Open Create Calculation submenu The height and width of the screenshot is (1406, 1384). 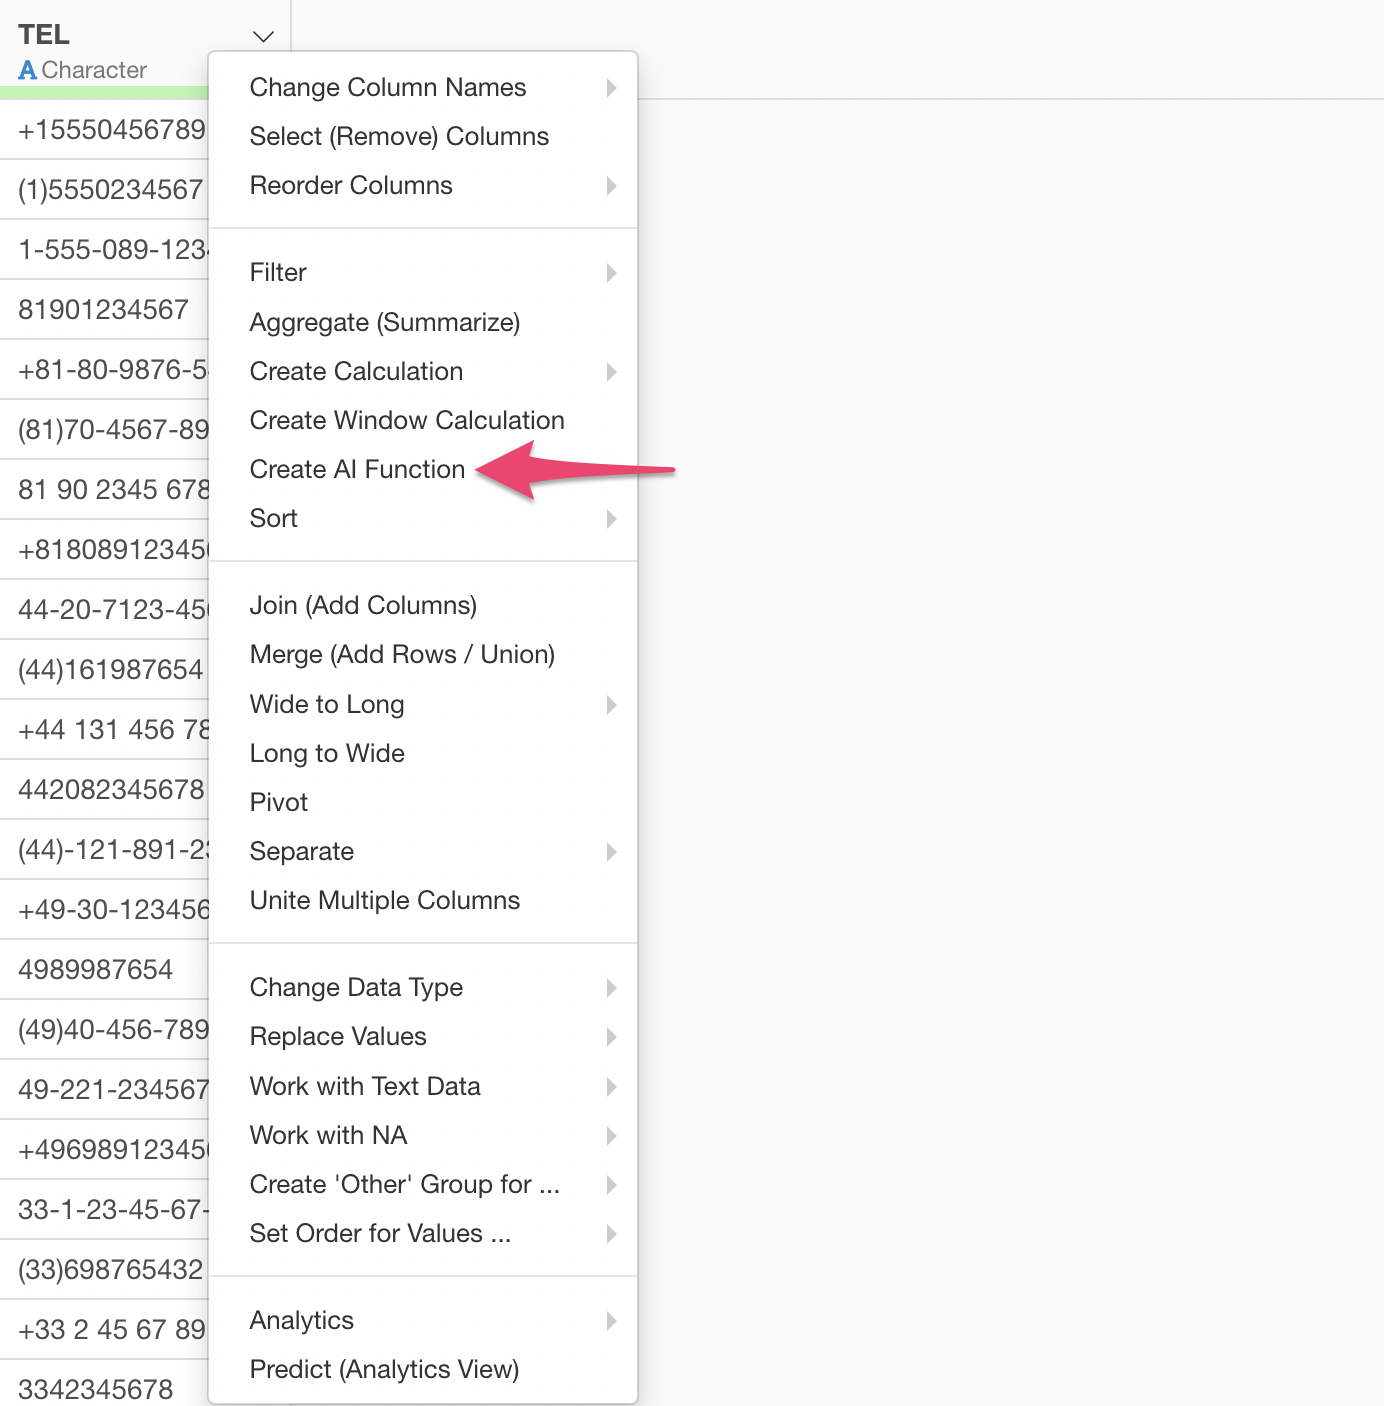pos(357,372)
